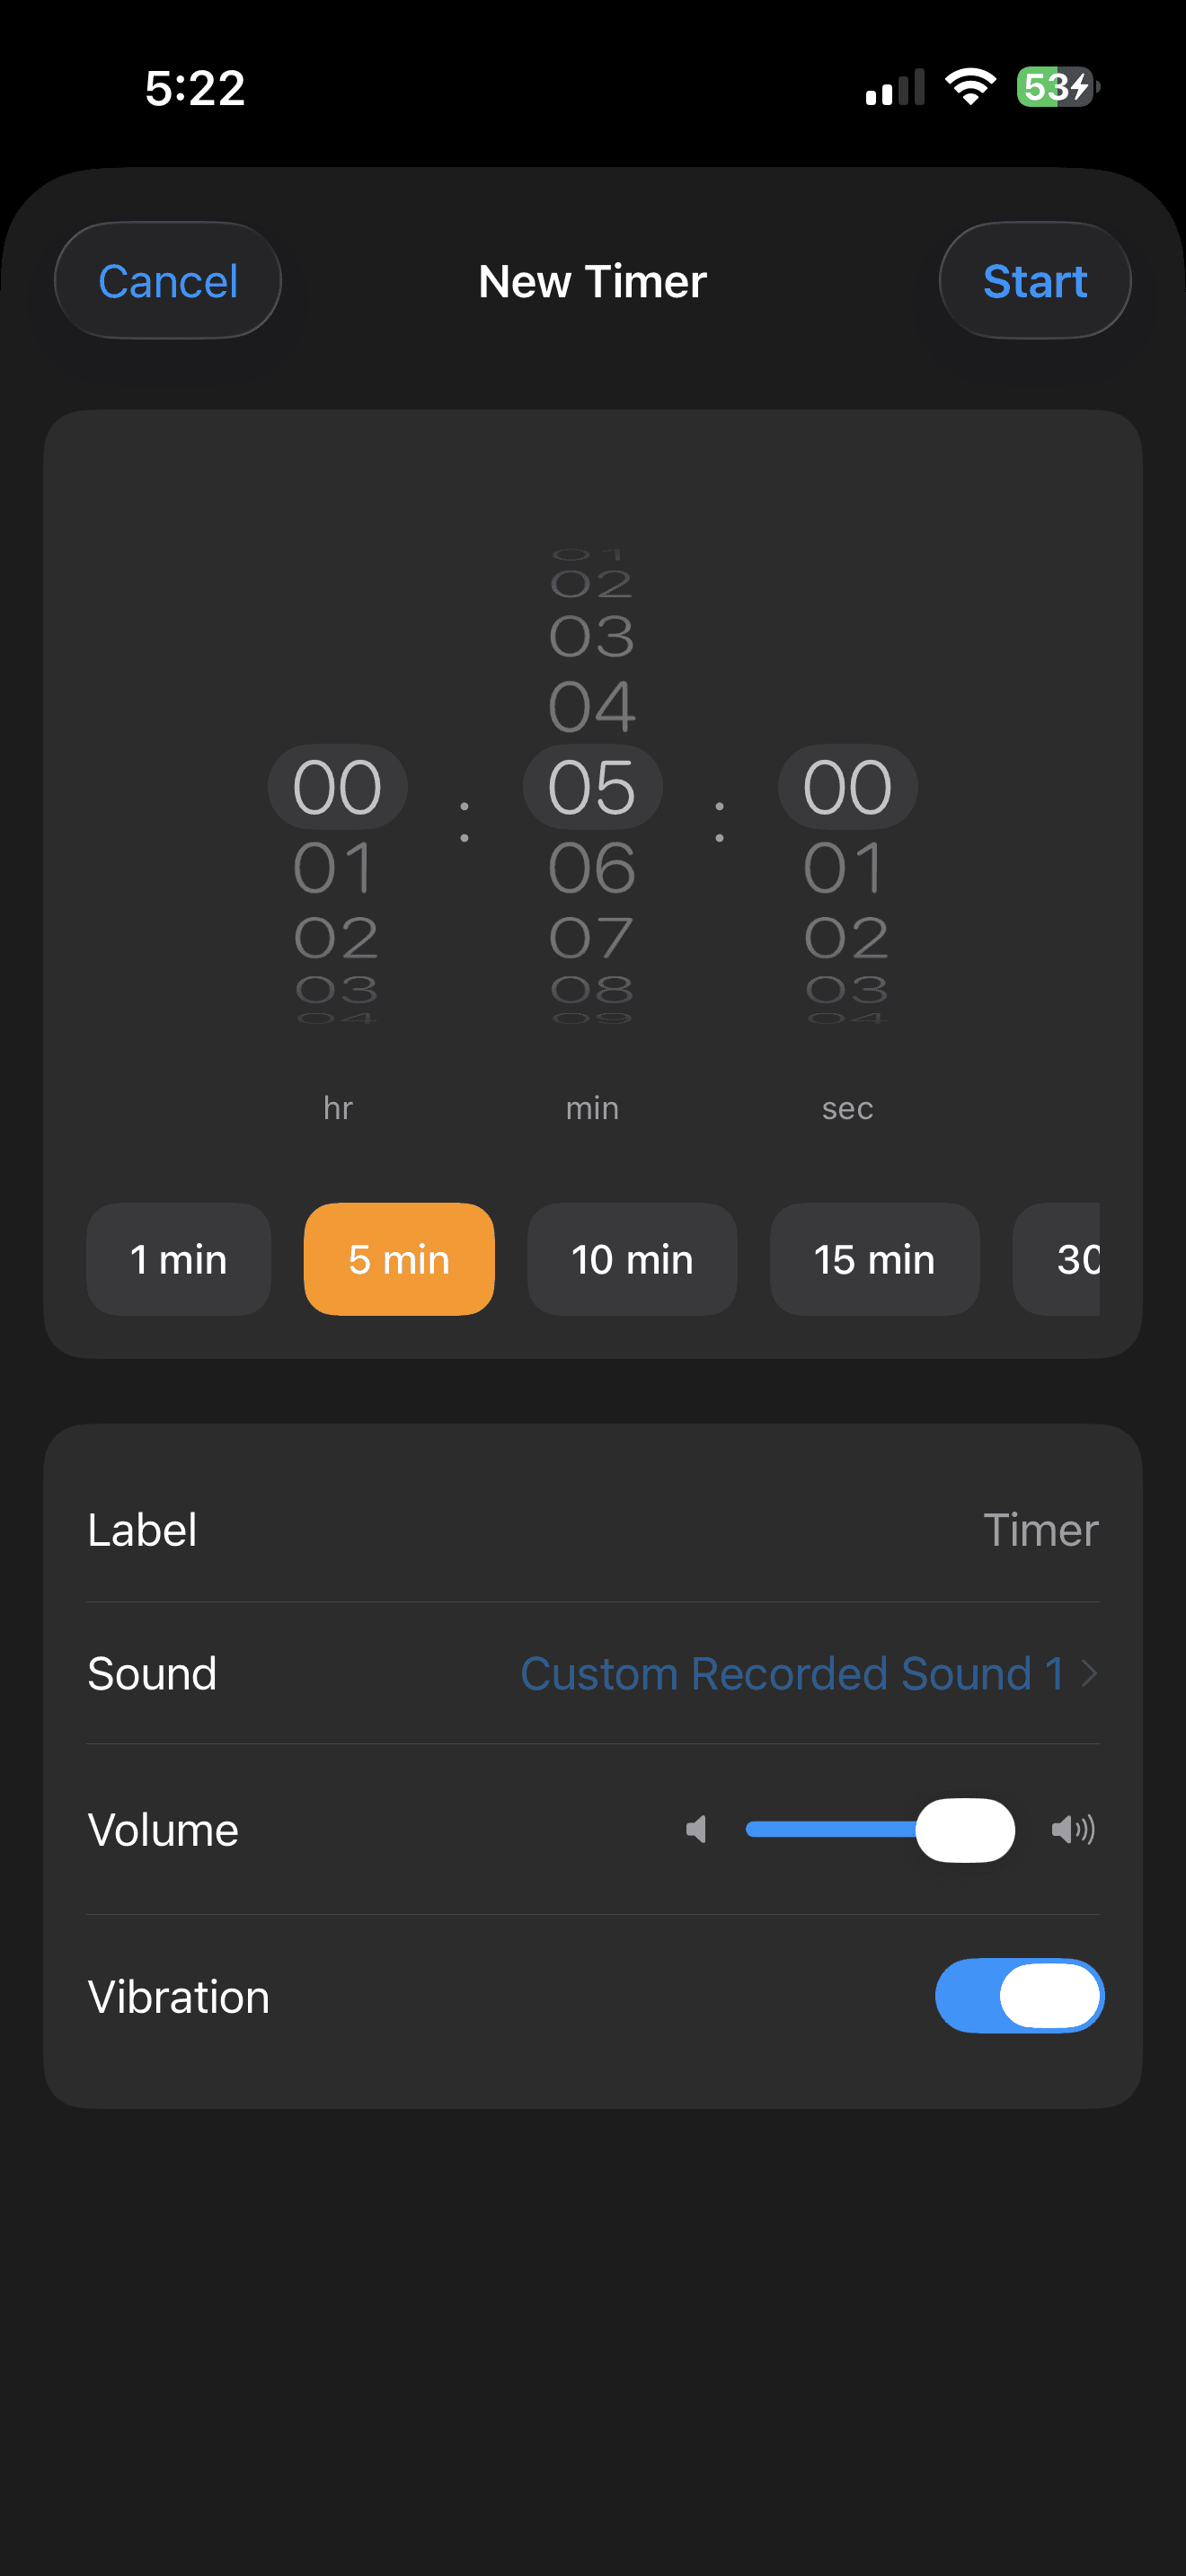Tap Custom Recorded Sound 1 link
Viewport: 1186px width, 2576px height.
(791, 1673)
